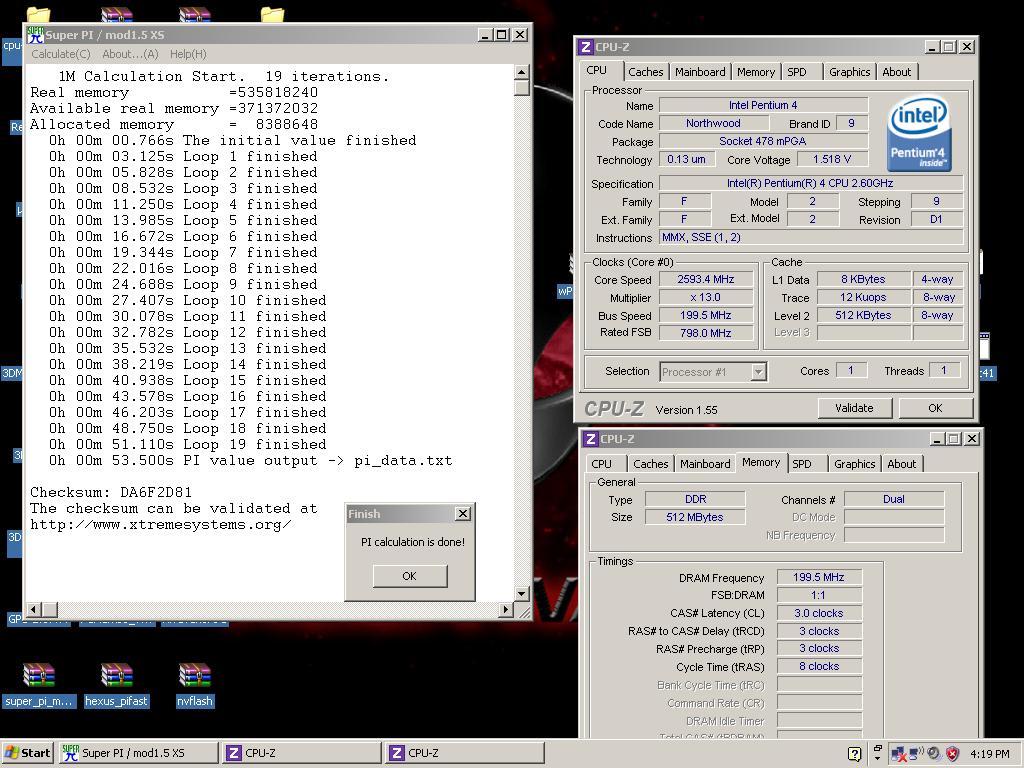This screenshot has width=1024, height=768.
Task: Click the help question mark tray icon
Action: click(854, 754)
